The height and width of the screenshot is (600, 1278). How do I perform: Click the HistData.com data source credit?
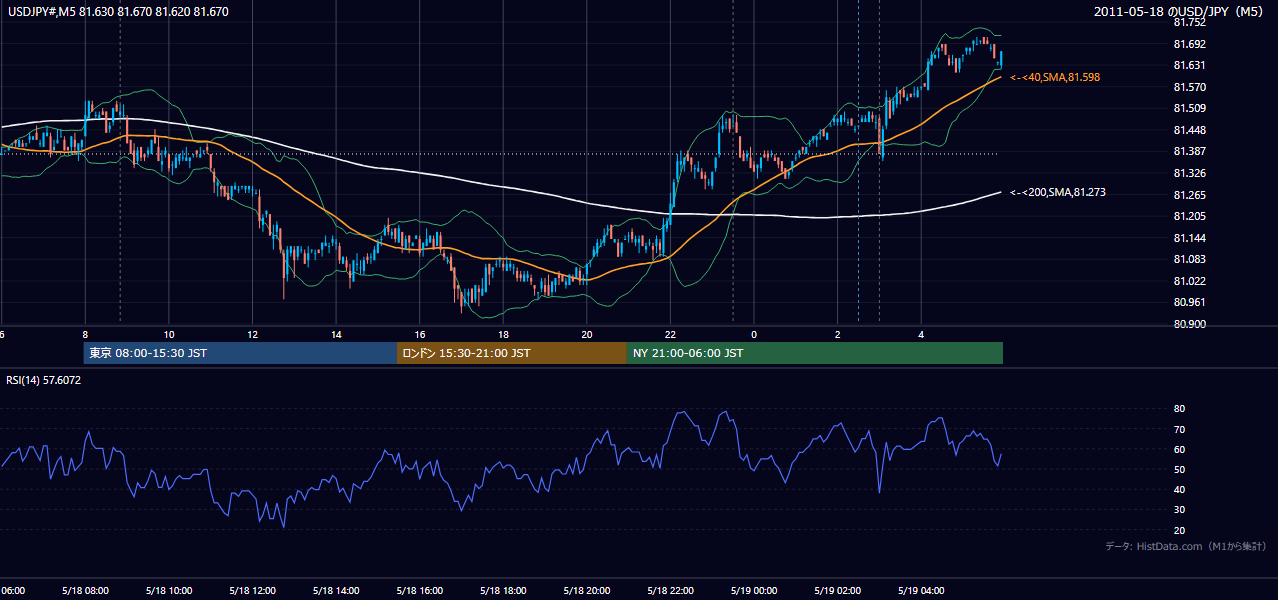coord(1185,546)
